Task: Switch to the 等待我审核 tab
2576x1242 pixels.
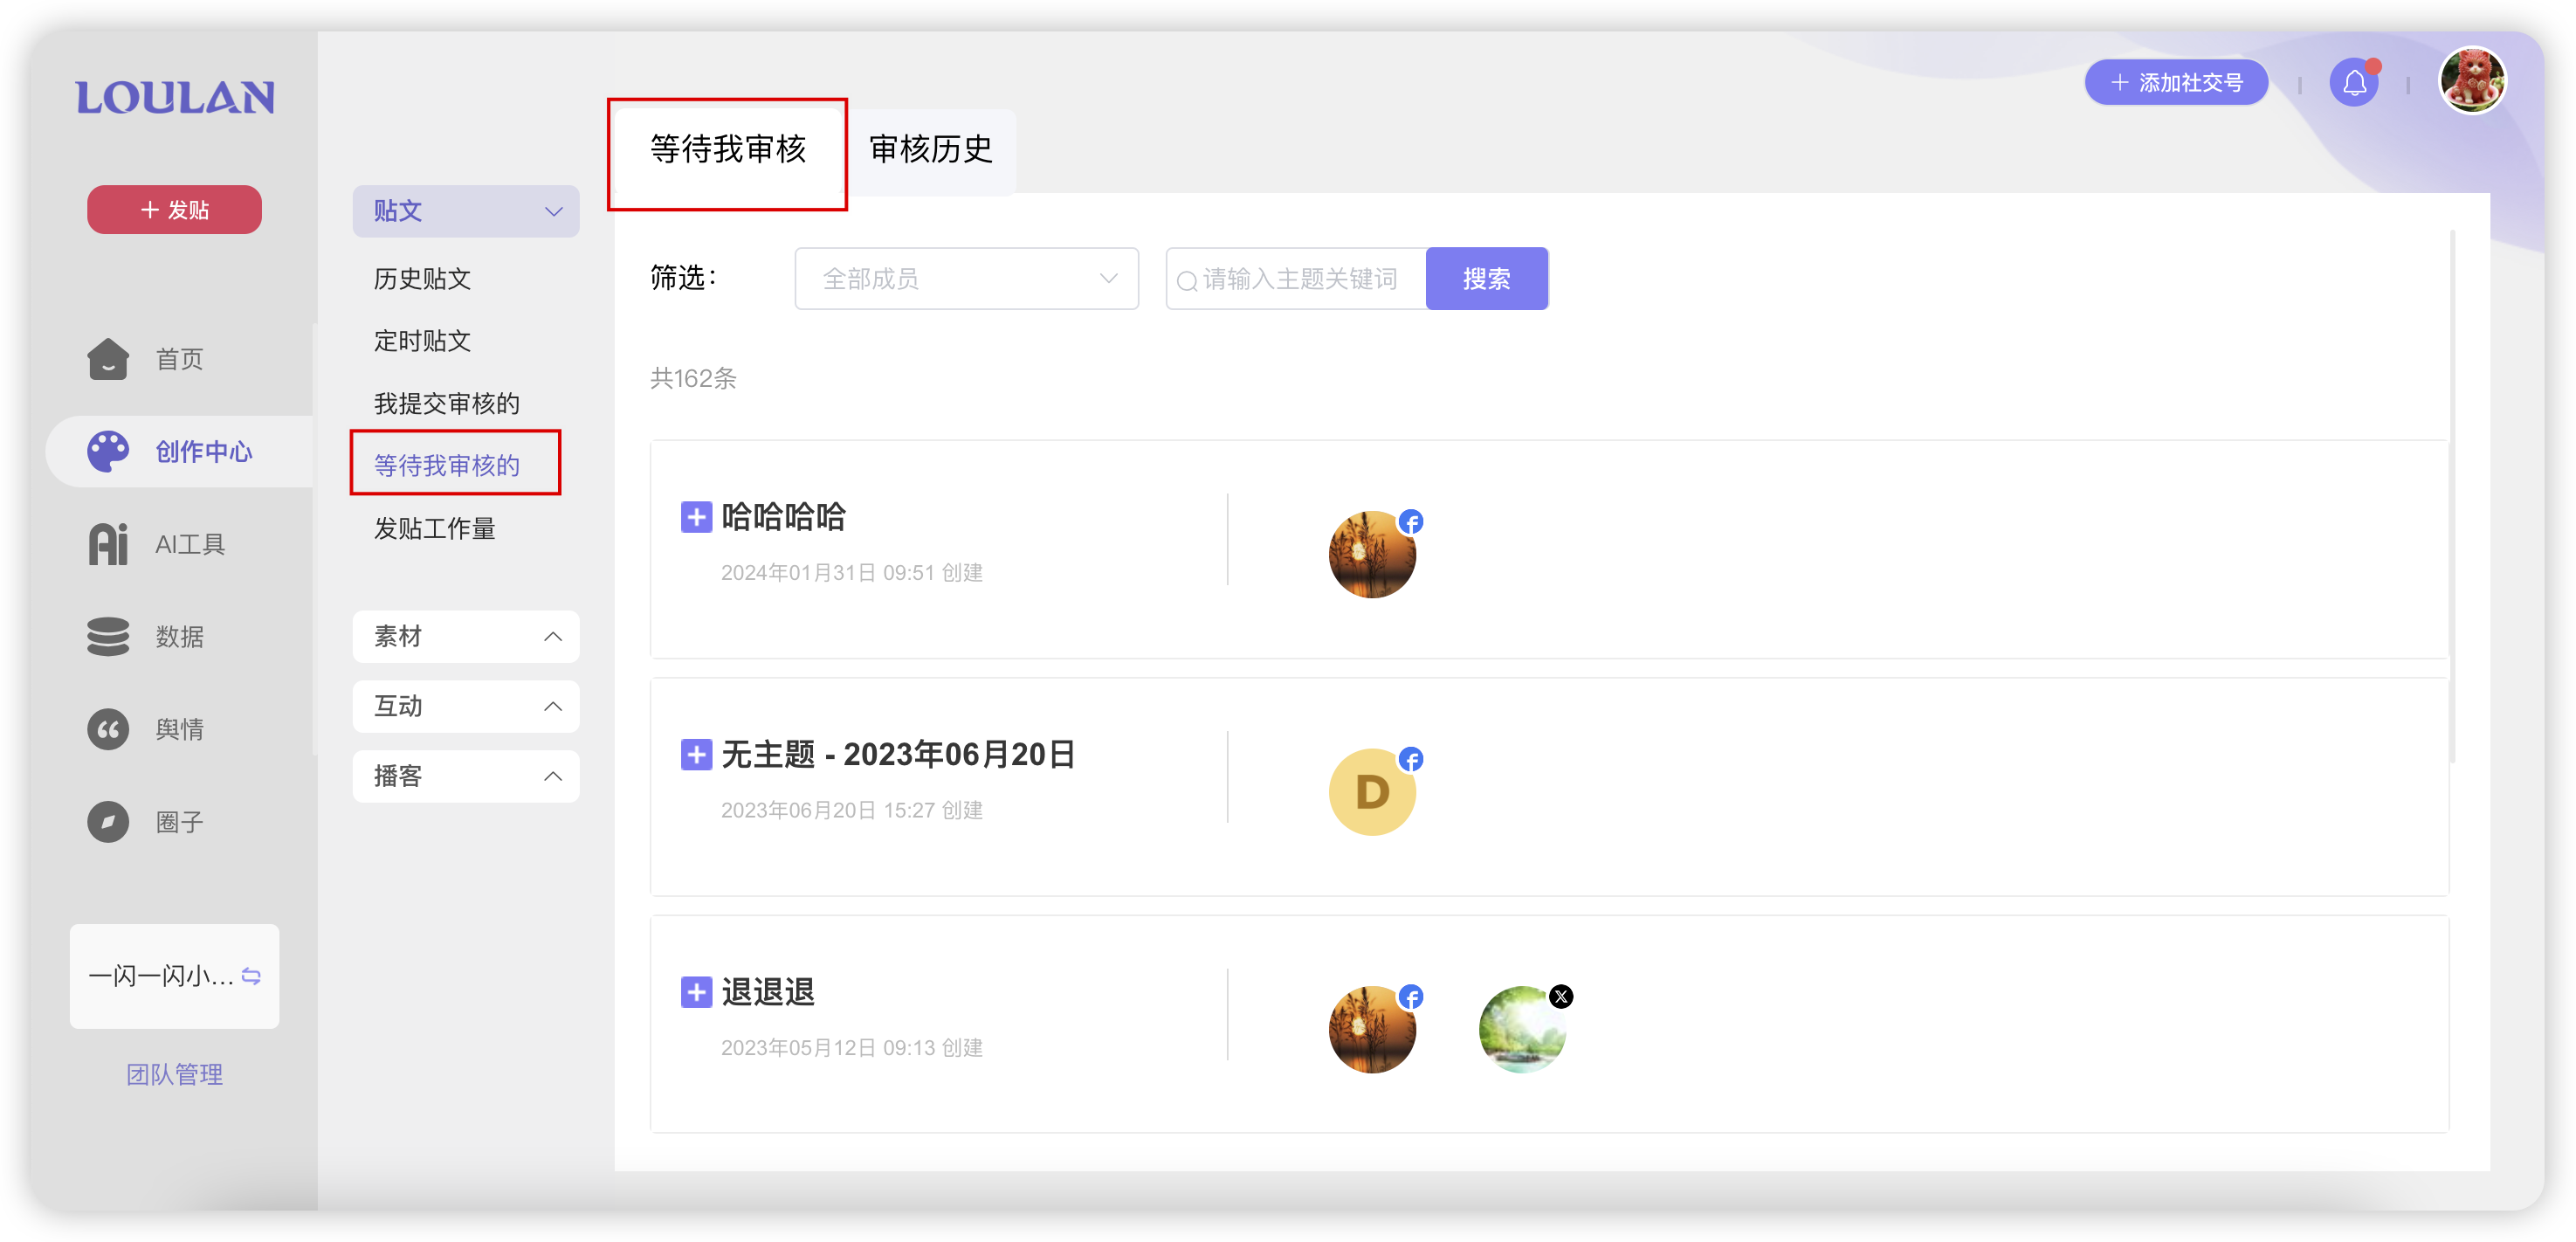Action: (x=728, y=151)
